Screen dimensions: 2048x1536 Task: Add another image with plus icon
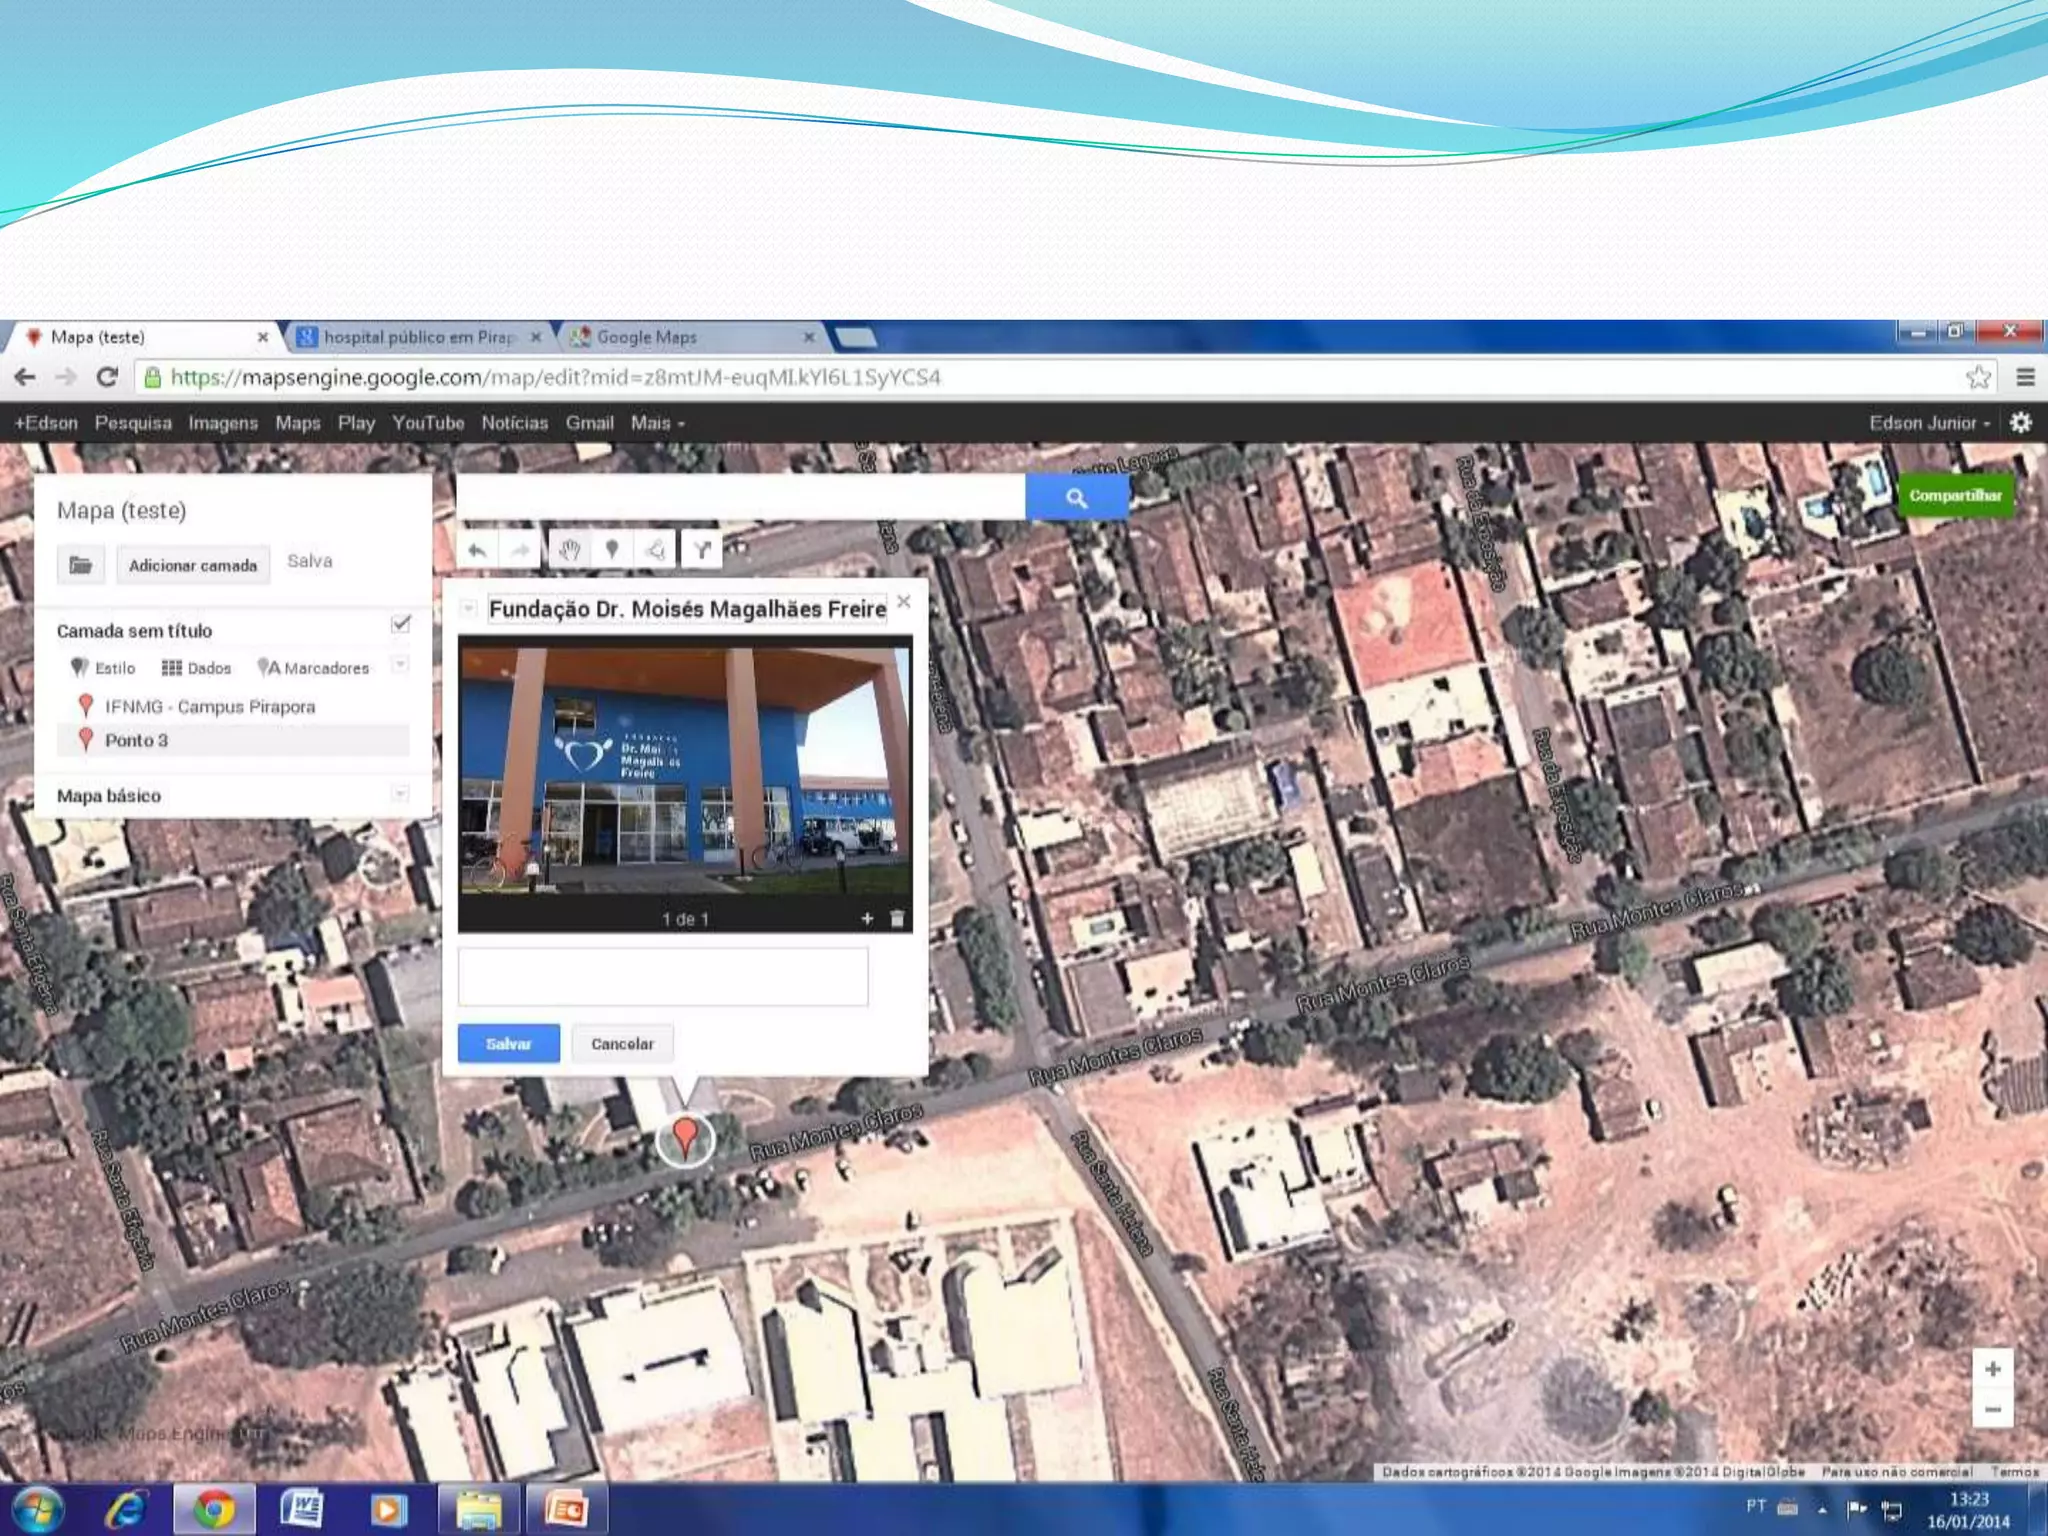pos(867,919)
